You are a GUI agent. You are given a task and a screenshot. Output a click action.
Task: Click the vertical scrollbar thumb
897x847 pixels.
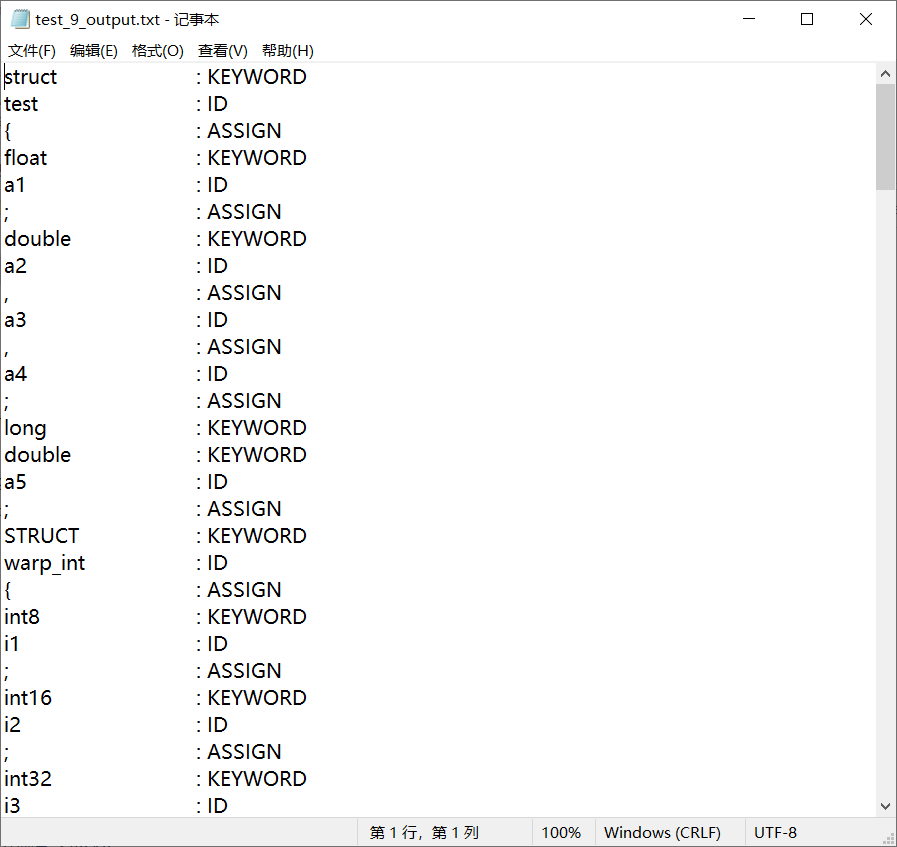click(x=885, y=137)
